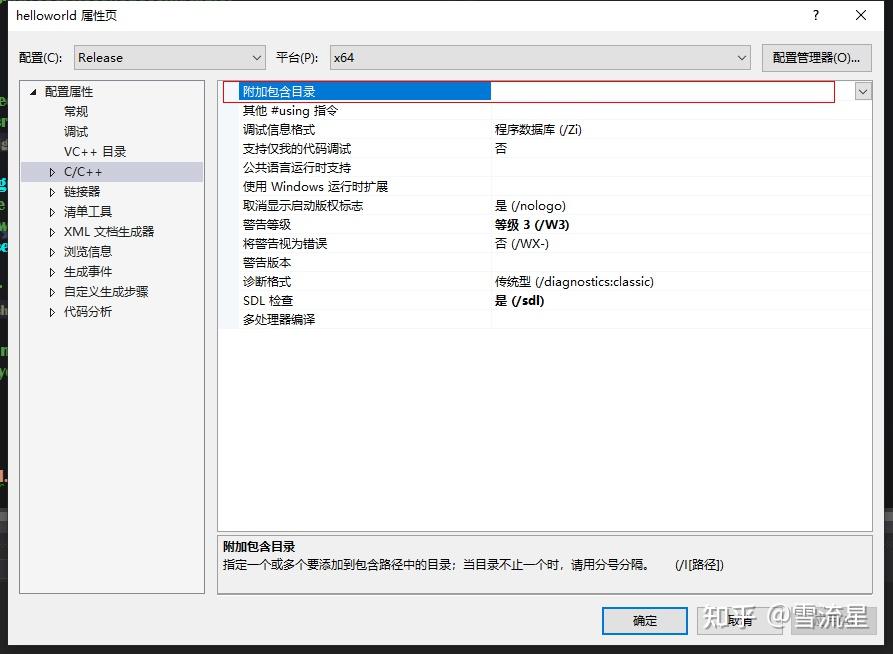The height and width of the screenshot is (654, 893).
Task: Close the helloworld 属性页 dialog
Action: click(861, 15)
